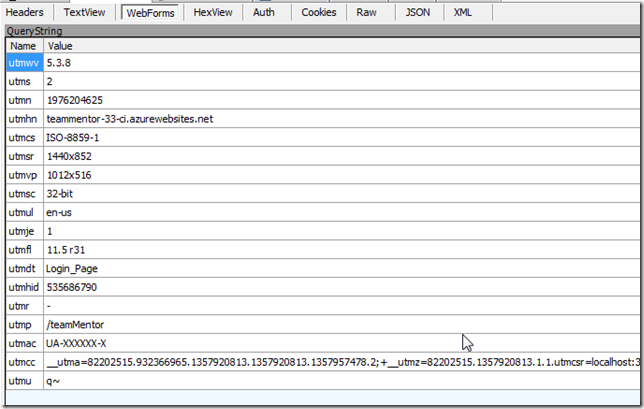
Task: Open the Auth tab
Action: [264, 12]
